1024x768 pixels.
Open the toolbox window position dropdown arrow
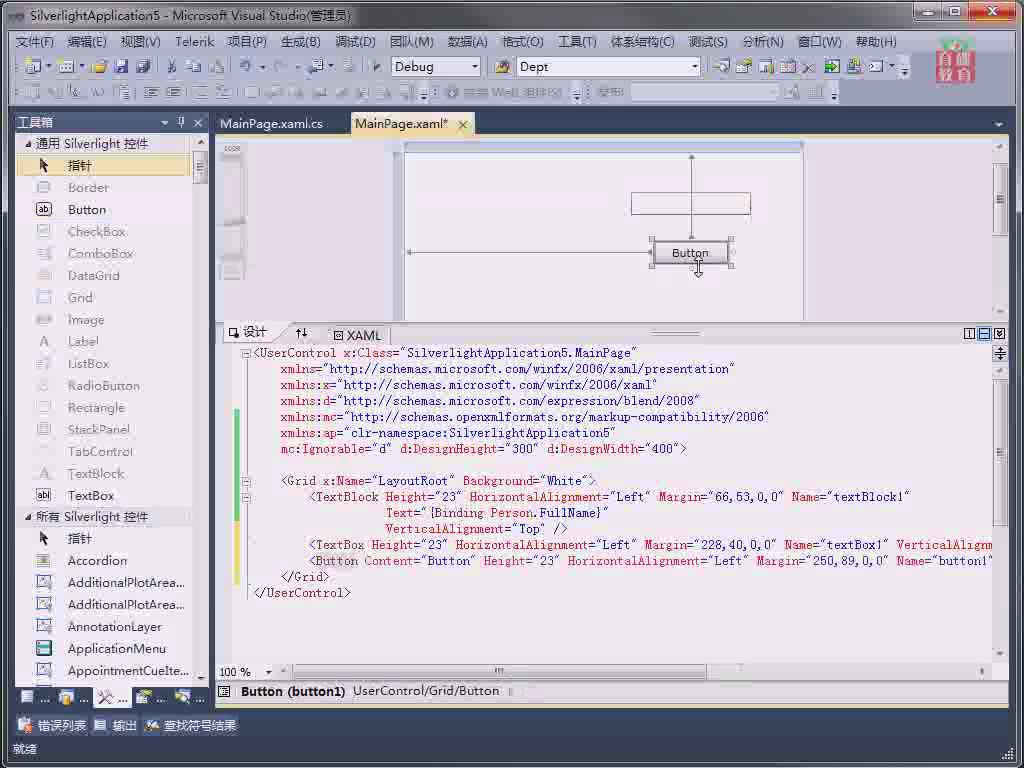click(164, 122)
